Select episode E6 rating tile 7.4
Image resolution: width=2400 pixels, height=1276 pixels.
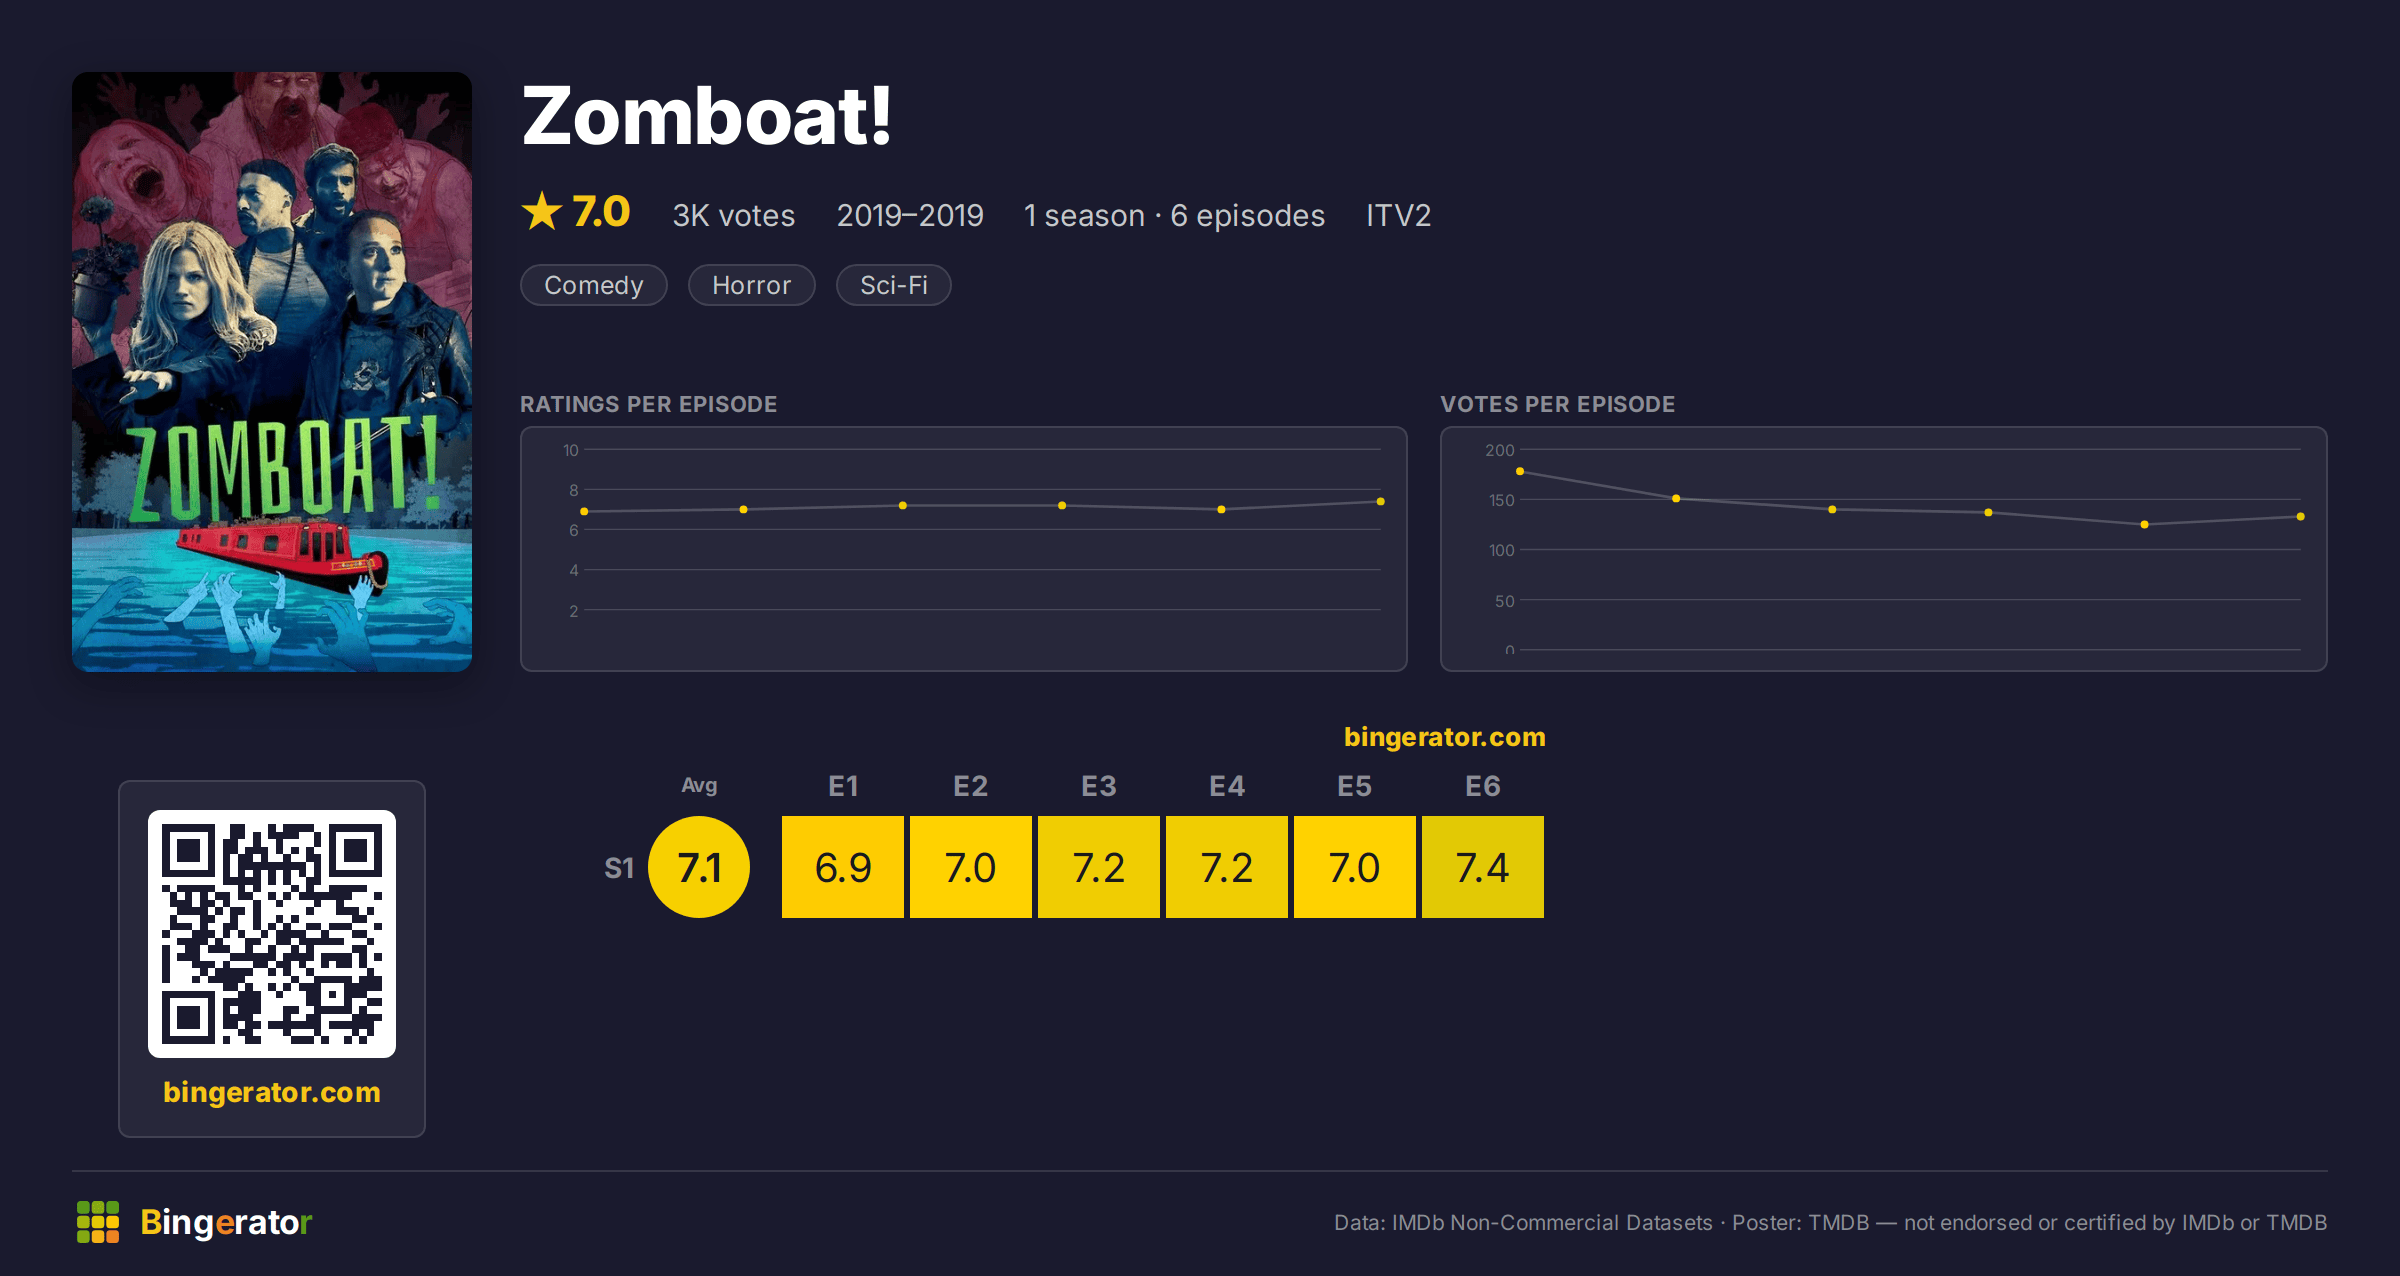[1483, 867]
